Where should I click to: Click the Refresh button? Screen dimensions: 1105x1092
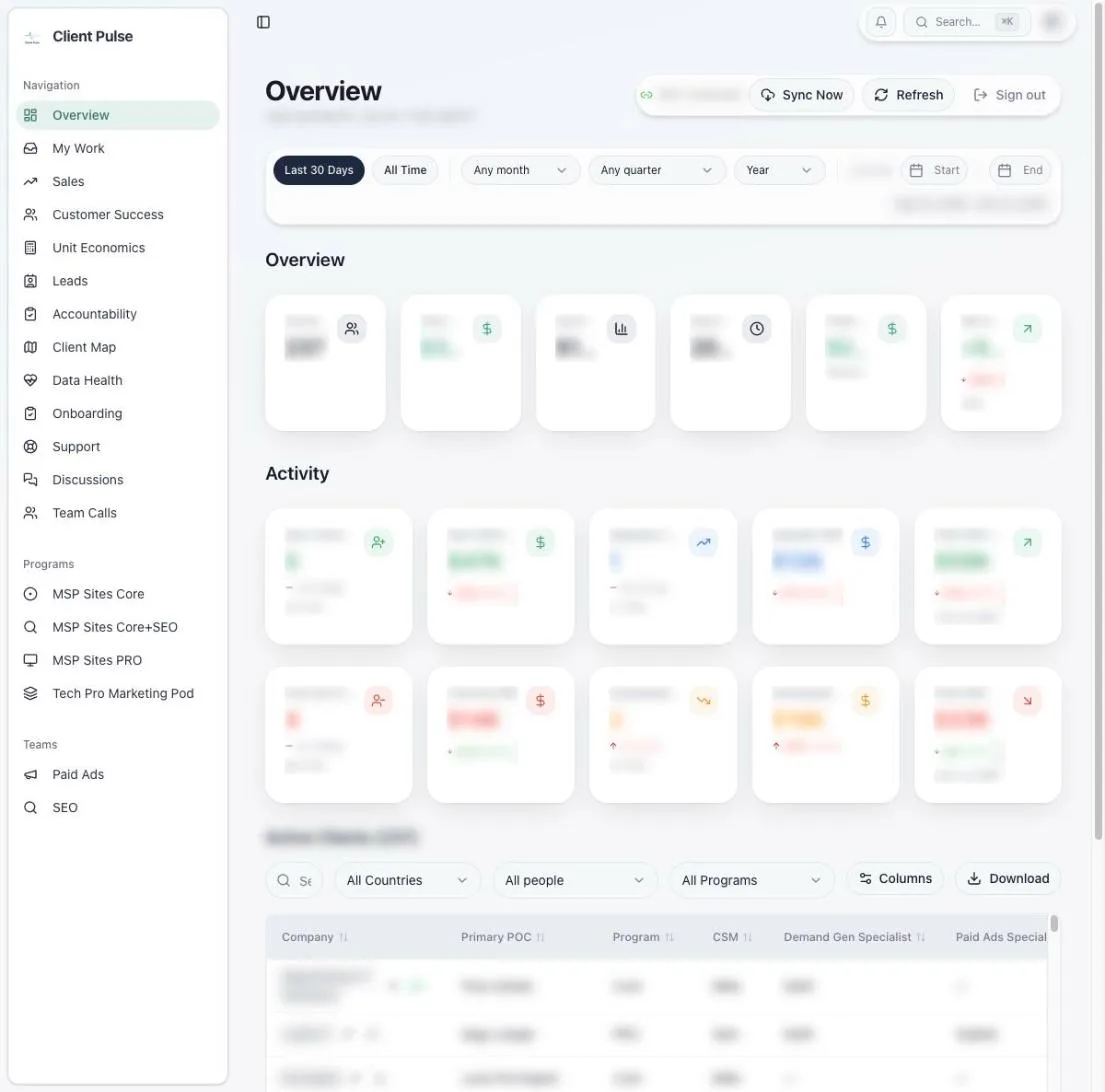(x=908, y=95)
